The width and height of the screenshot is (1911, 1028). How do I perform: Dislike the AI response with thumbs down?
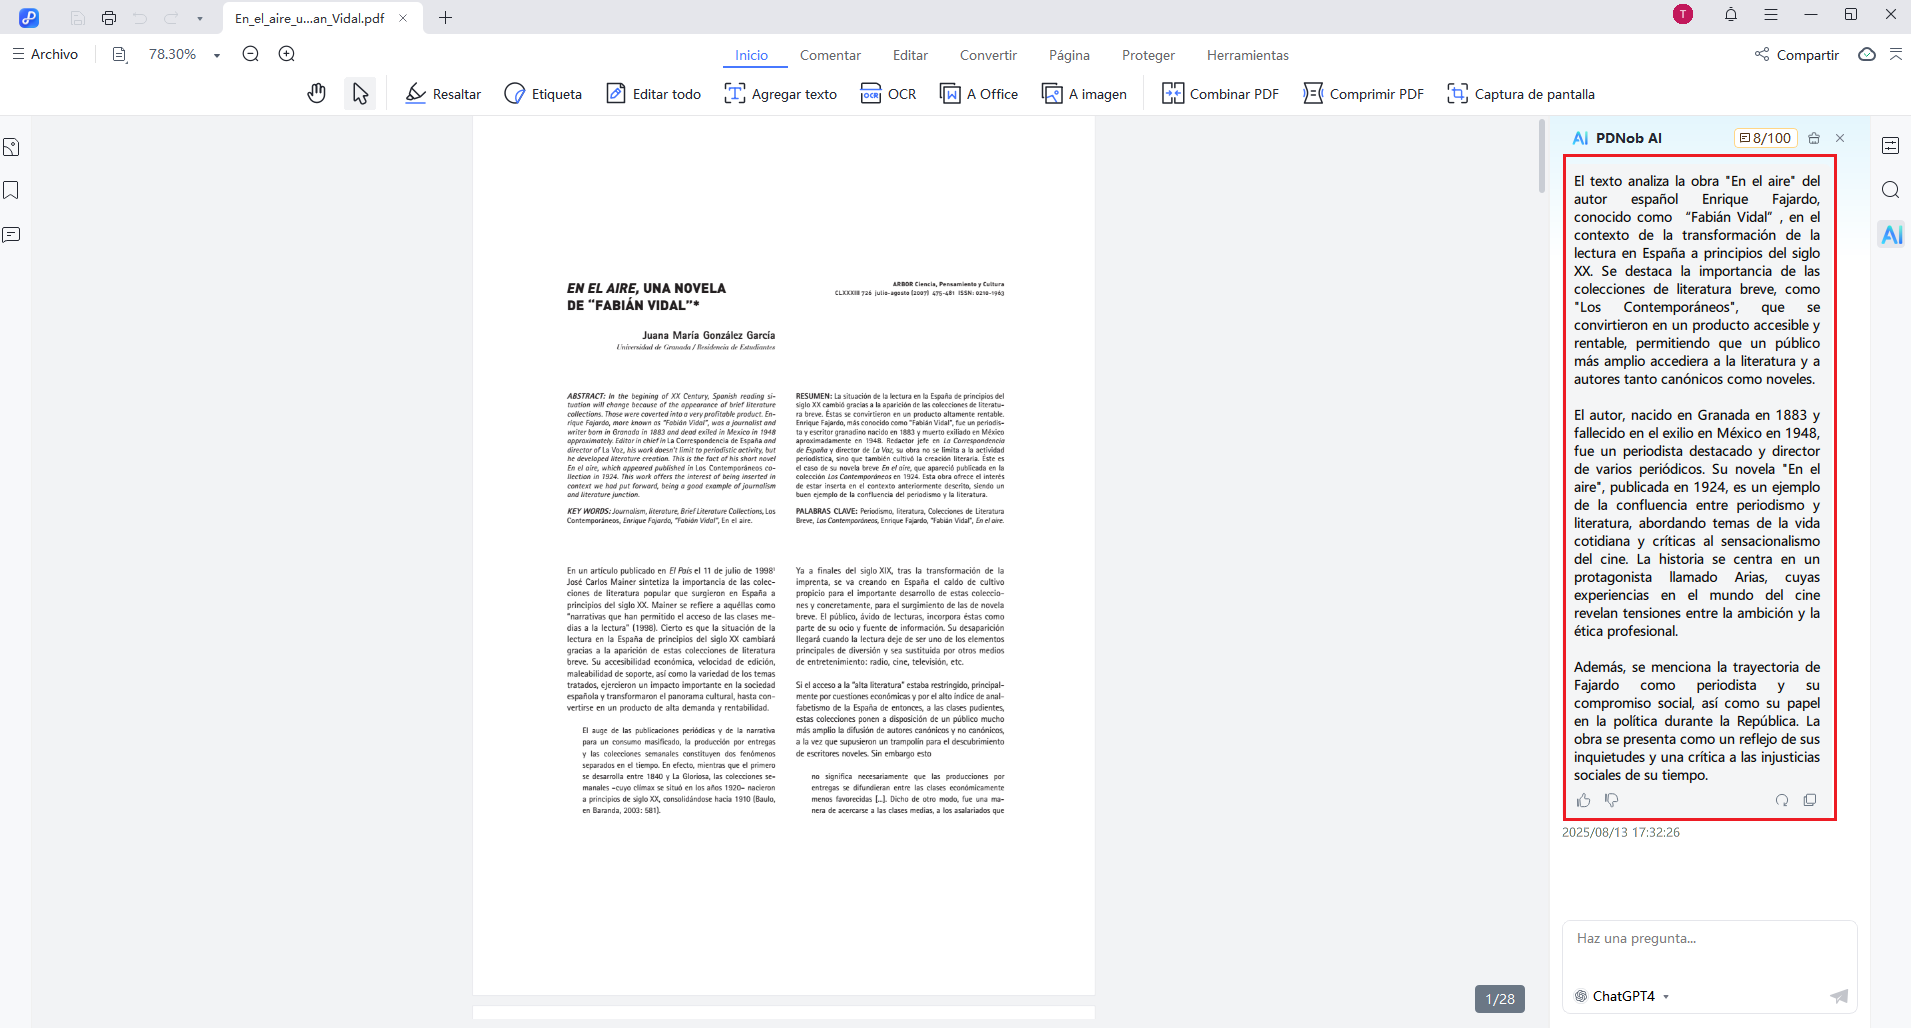coord(1611,800)
